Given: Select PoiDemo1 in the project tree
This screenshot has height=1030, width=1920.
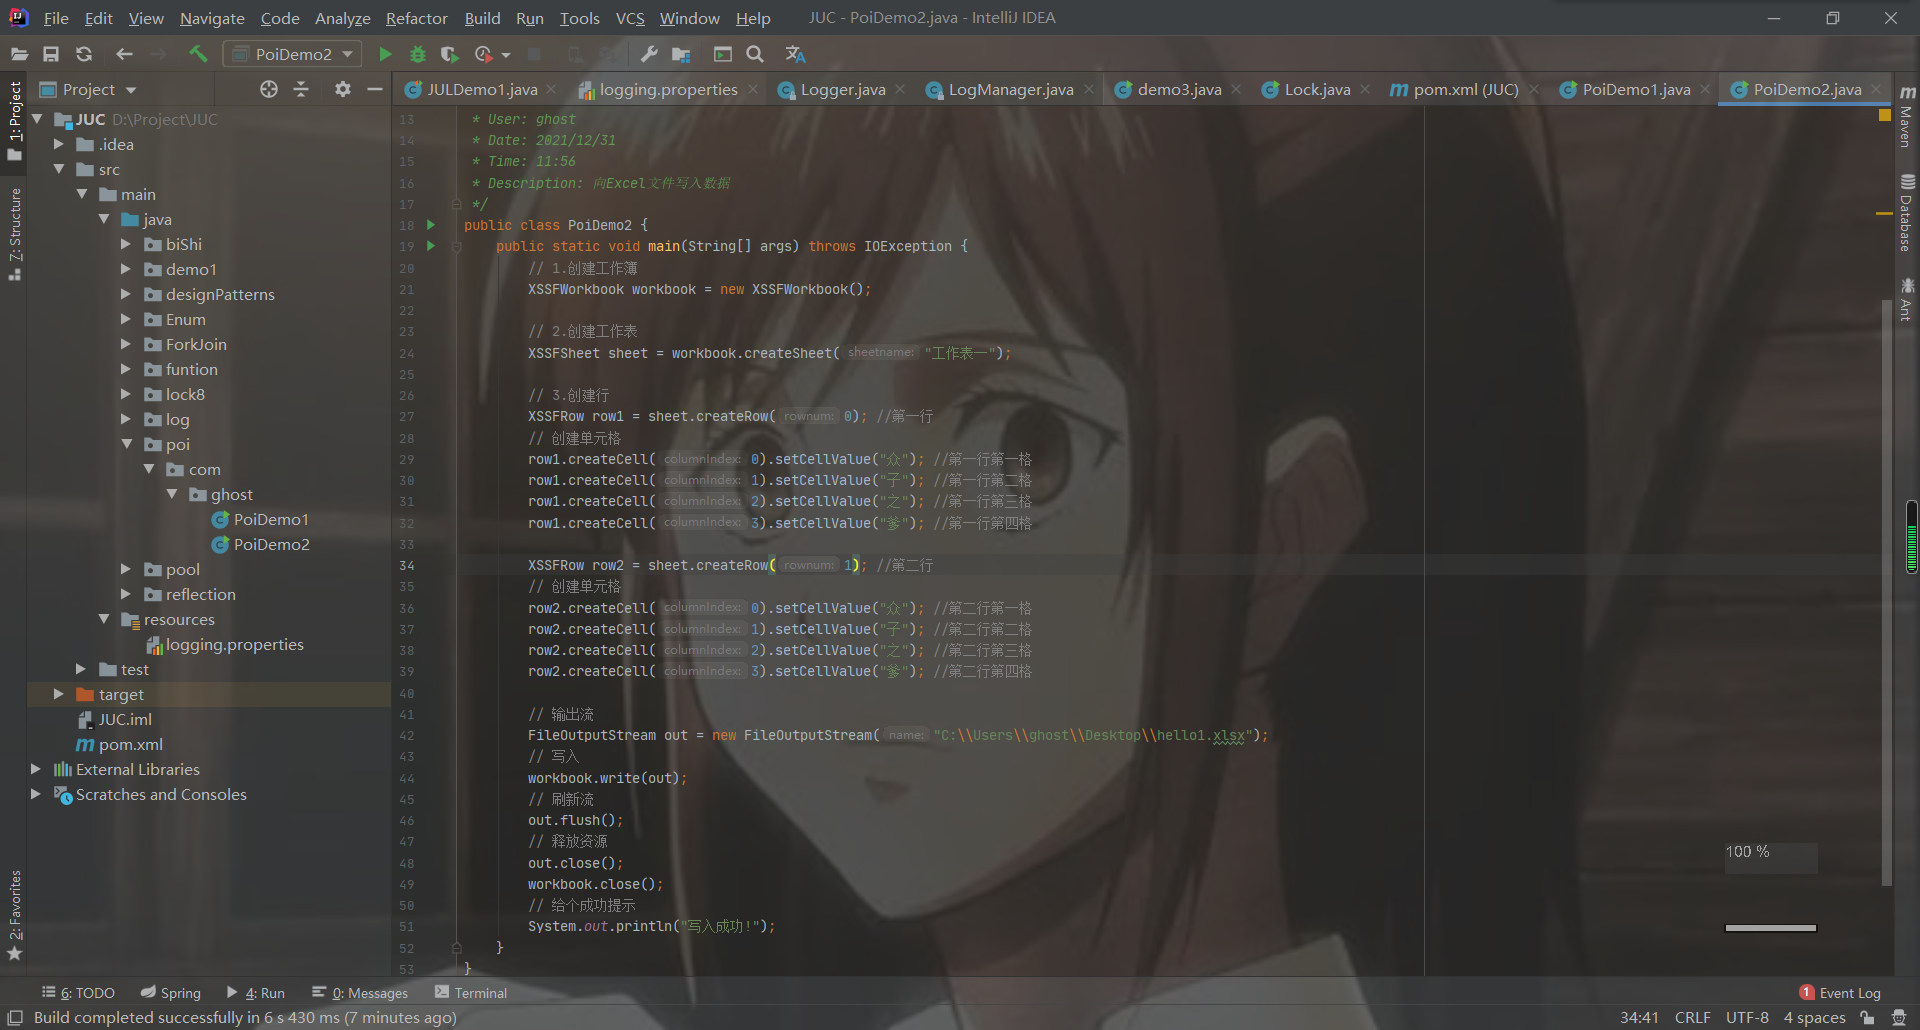Looking at the screenshot, I should 271,519.
